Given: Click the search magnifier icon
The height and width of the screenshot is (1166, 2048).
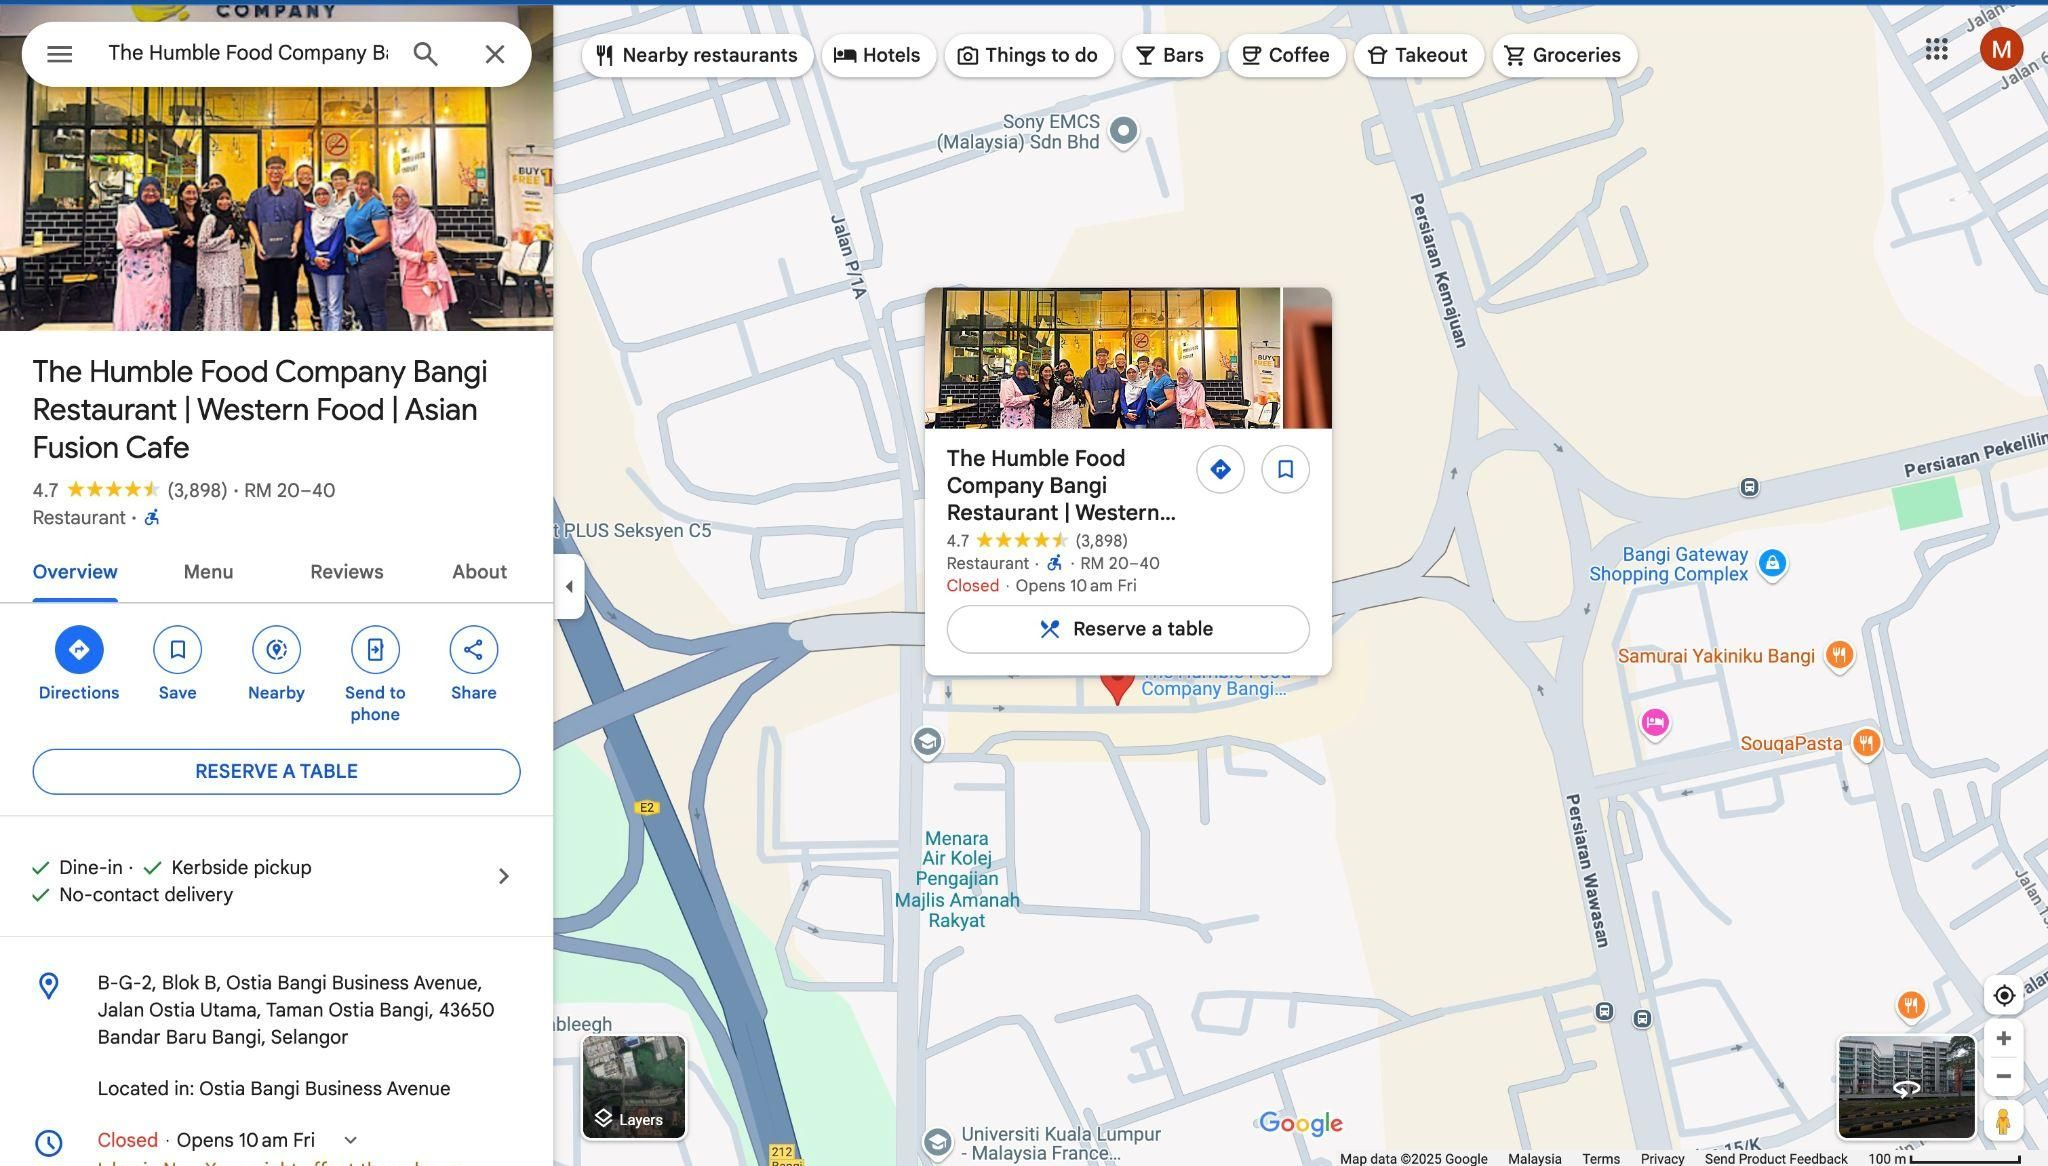Looking at the screenshot, I should [x=425, y=54].
